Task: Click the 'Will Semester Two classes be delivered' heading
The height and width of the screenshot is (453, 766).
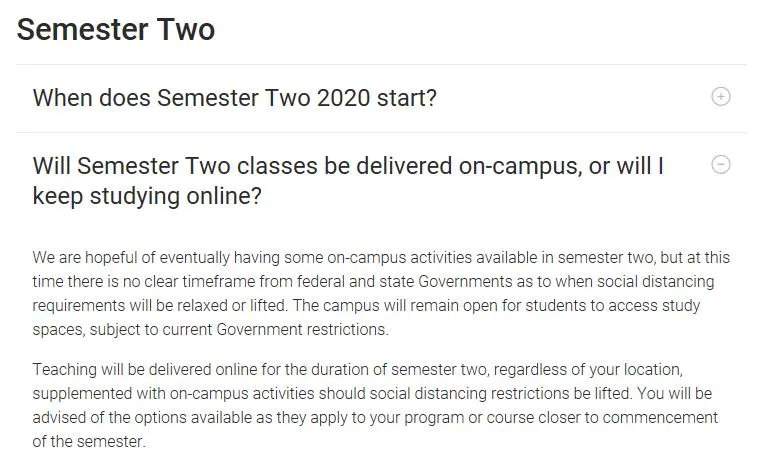Action: pos(348,181)
